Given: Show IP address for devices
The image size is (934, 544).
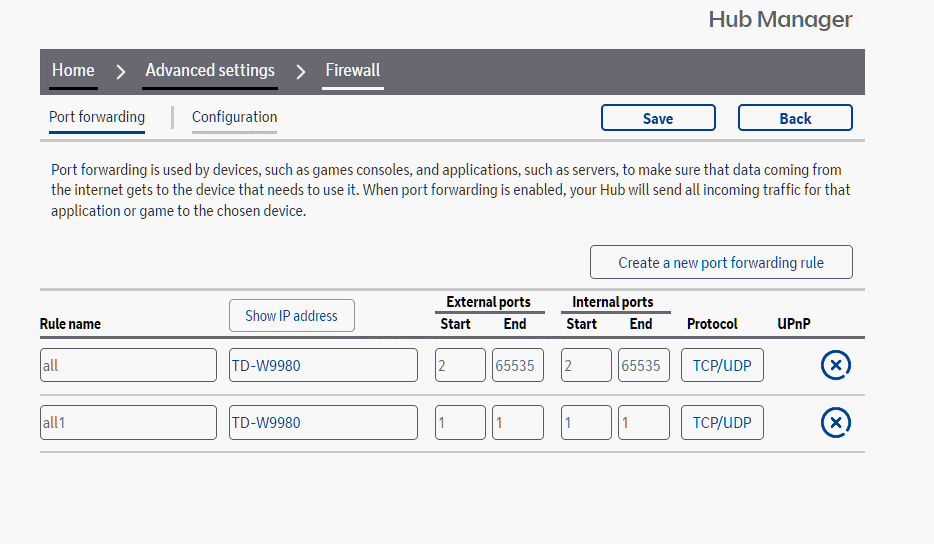Looking at the screenshot, I should [x=291, y=316].
